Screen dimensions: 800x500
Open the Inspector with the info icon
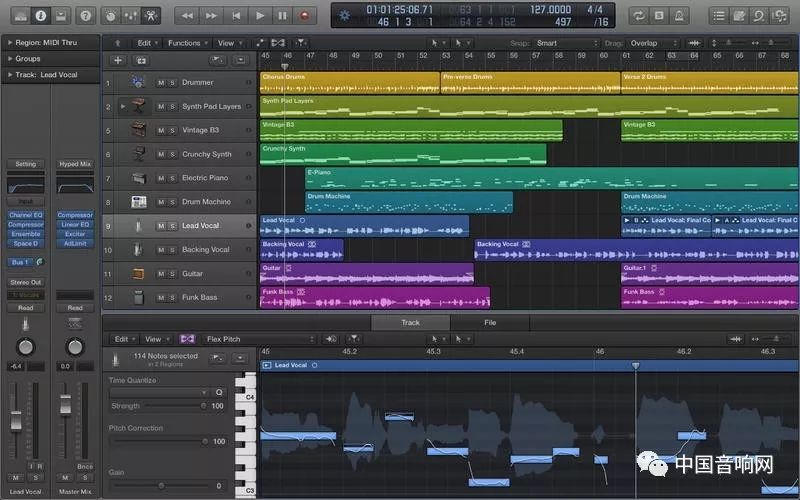41,15
